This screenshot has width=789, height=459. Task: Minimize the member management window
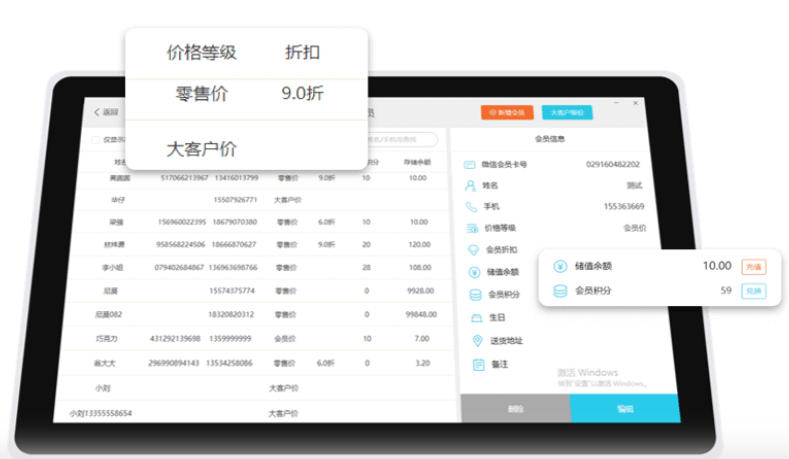616,103
